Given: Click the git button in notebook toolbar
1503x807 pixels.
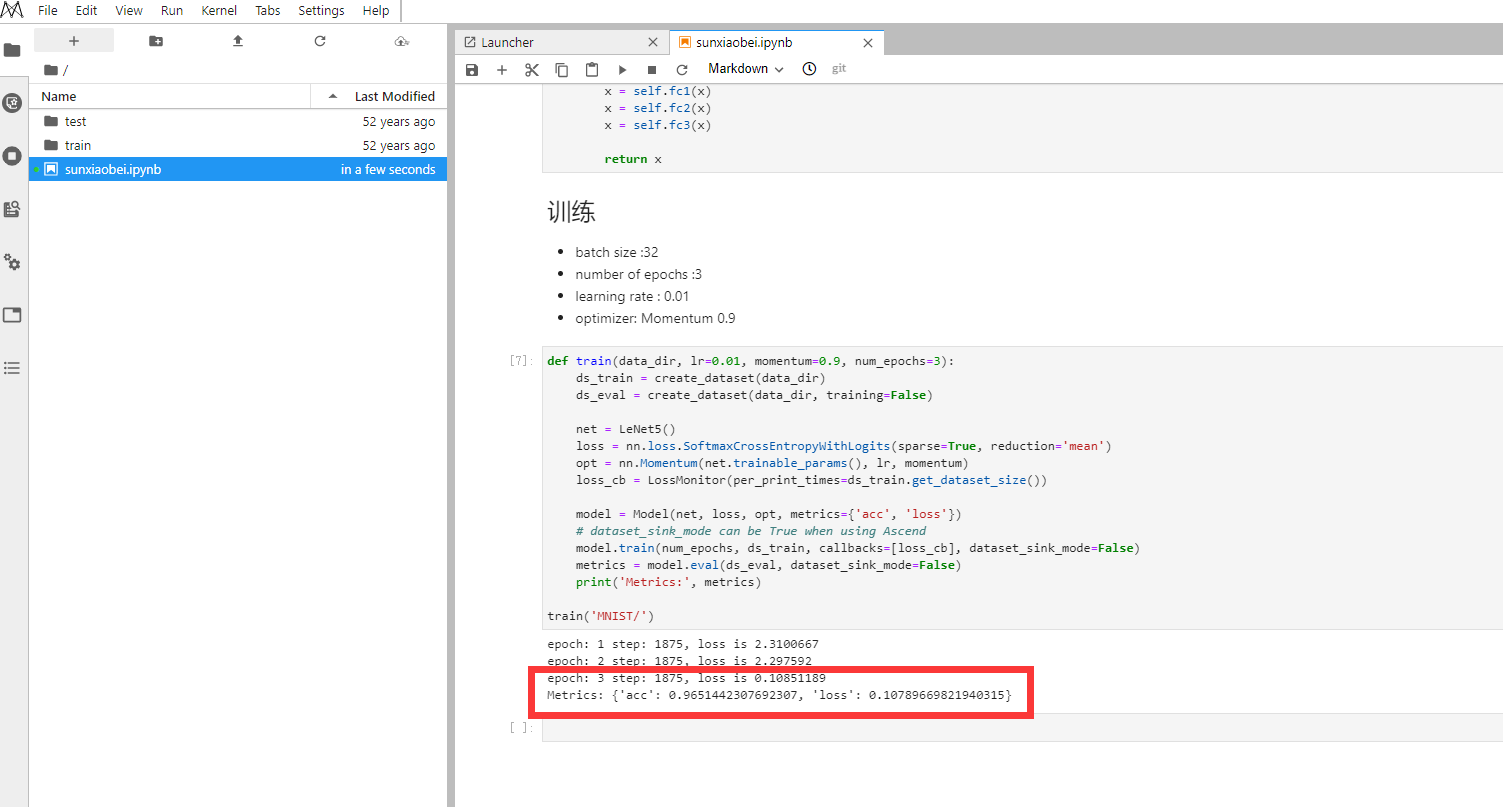Looking at the screenshot, I should pos(839,69).
